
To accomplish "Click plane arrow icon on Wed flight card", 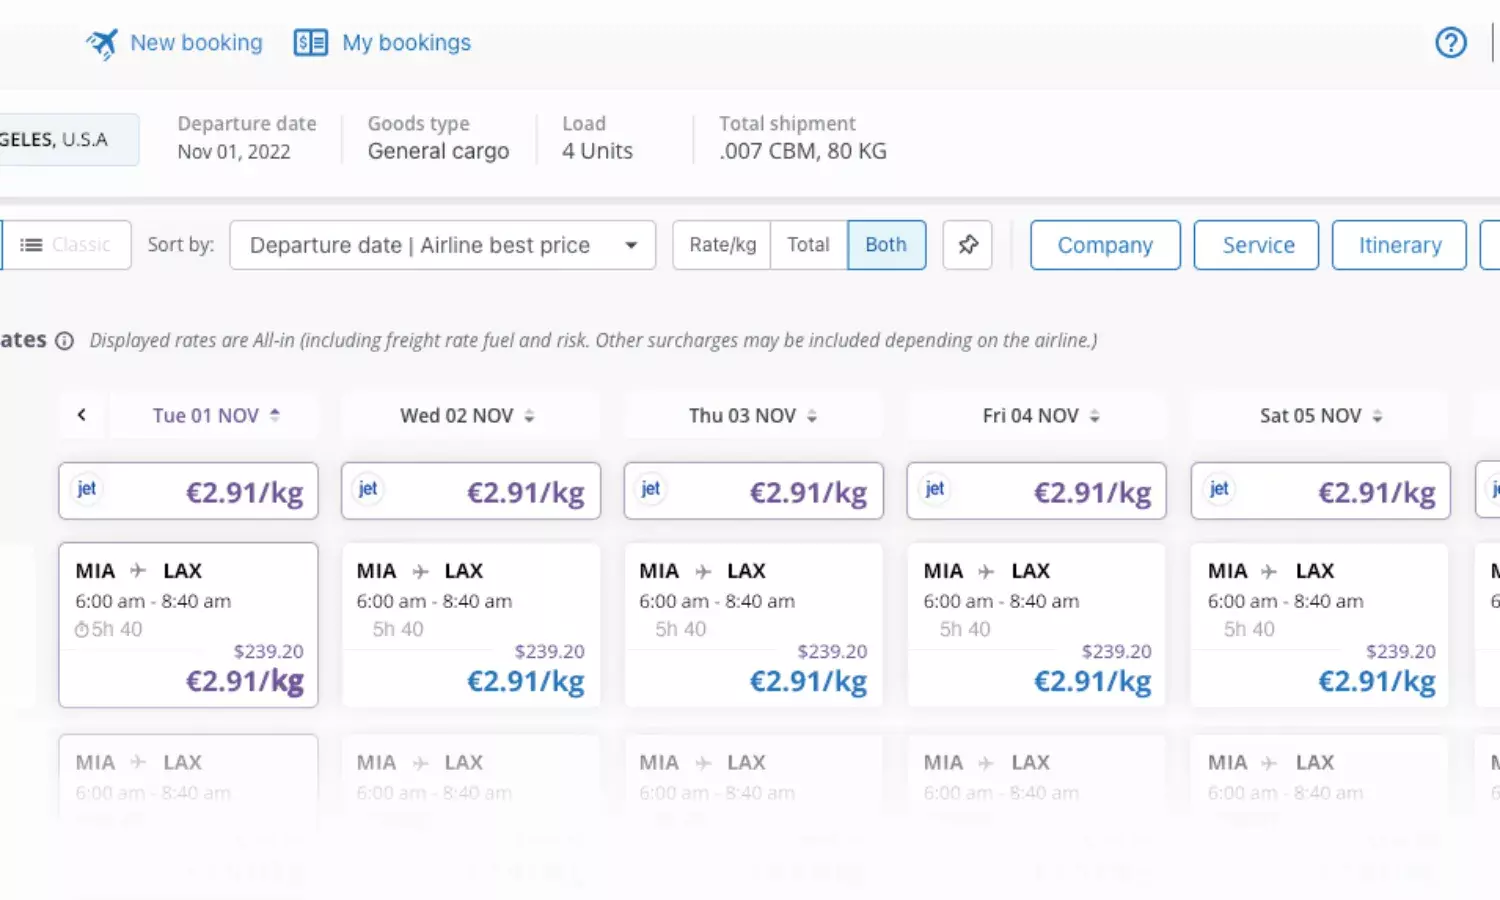I will [421, 571].
